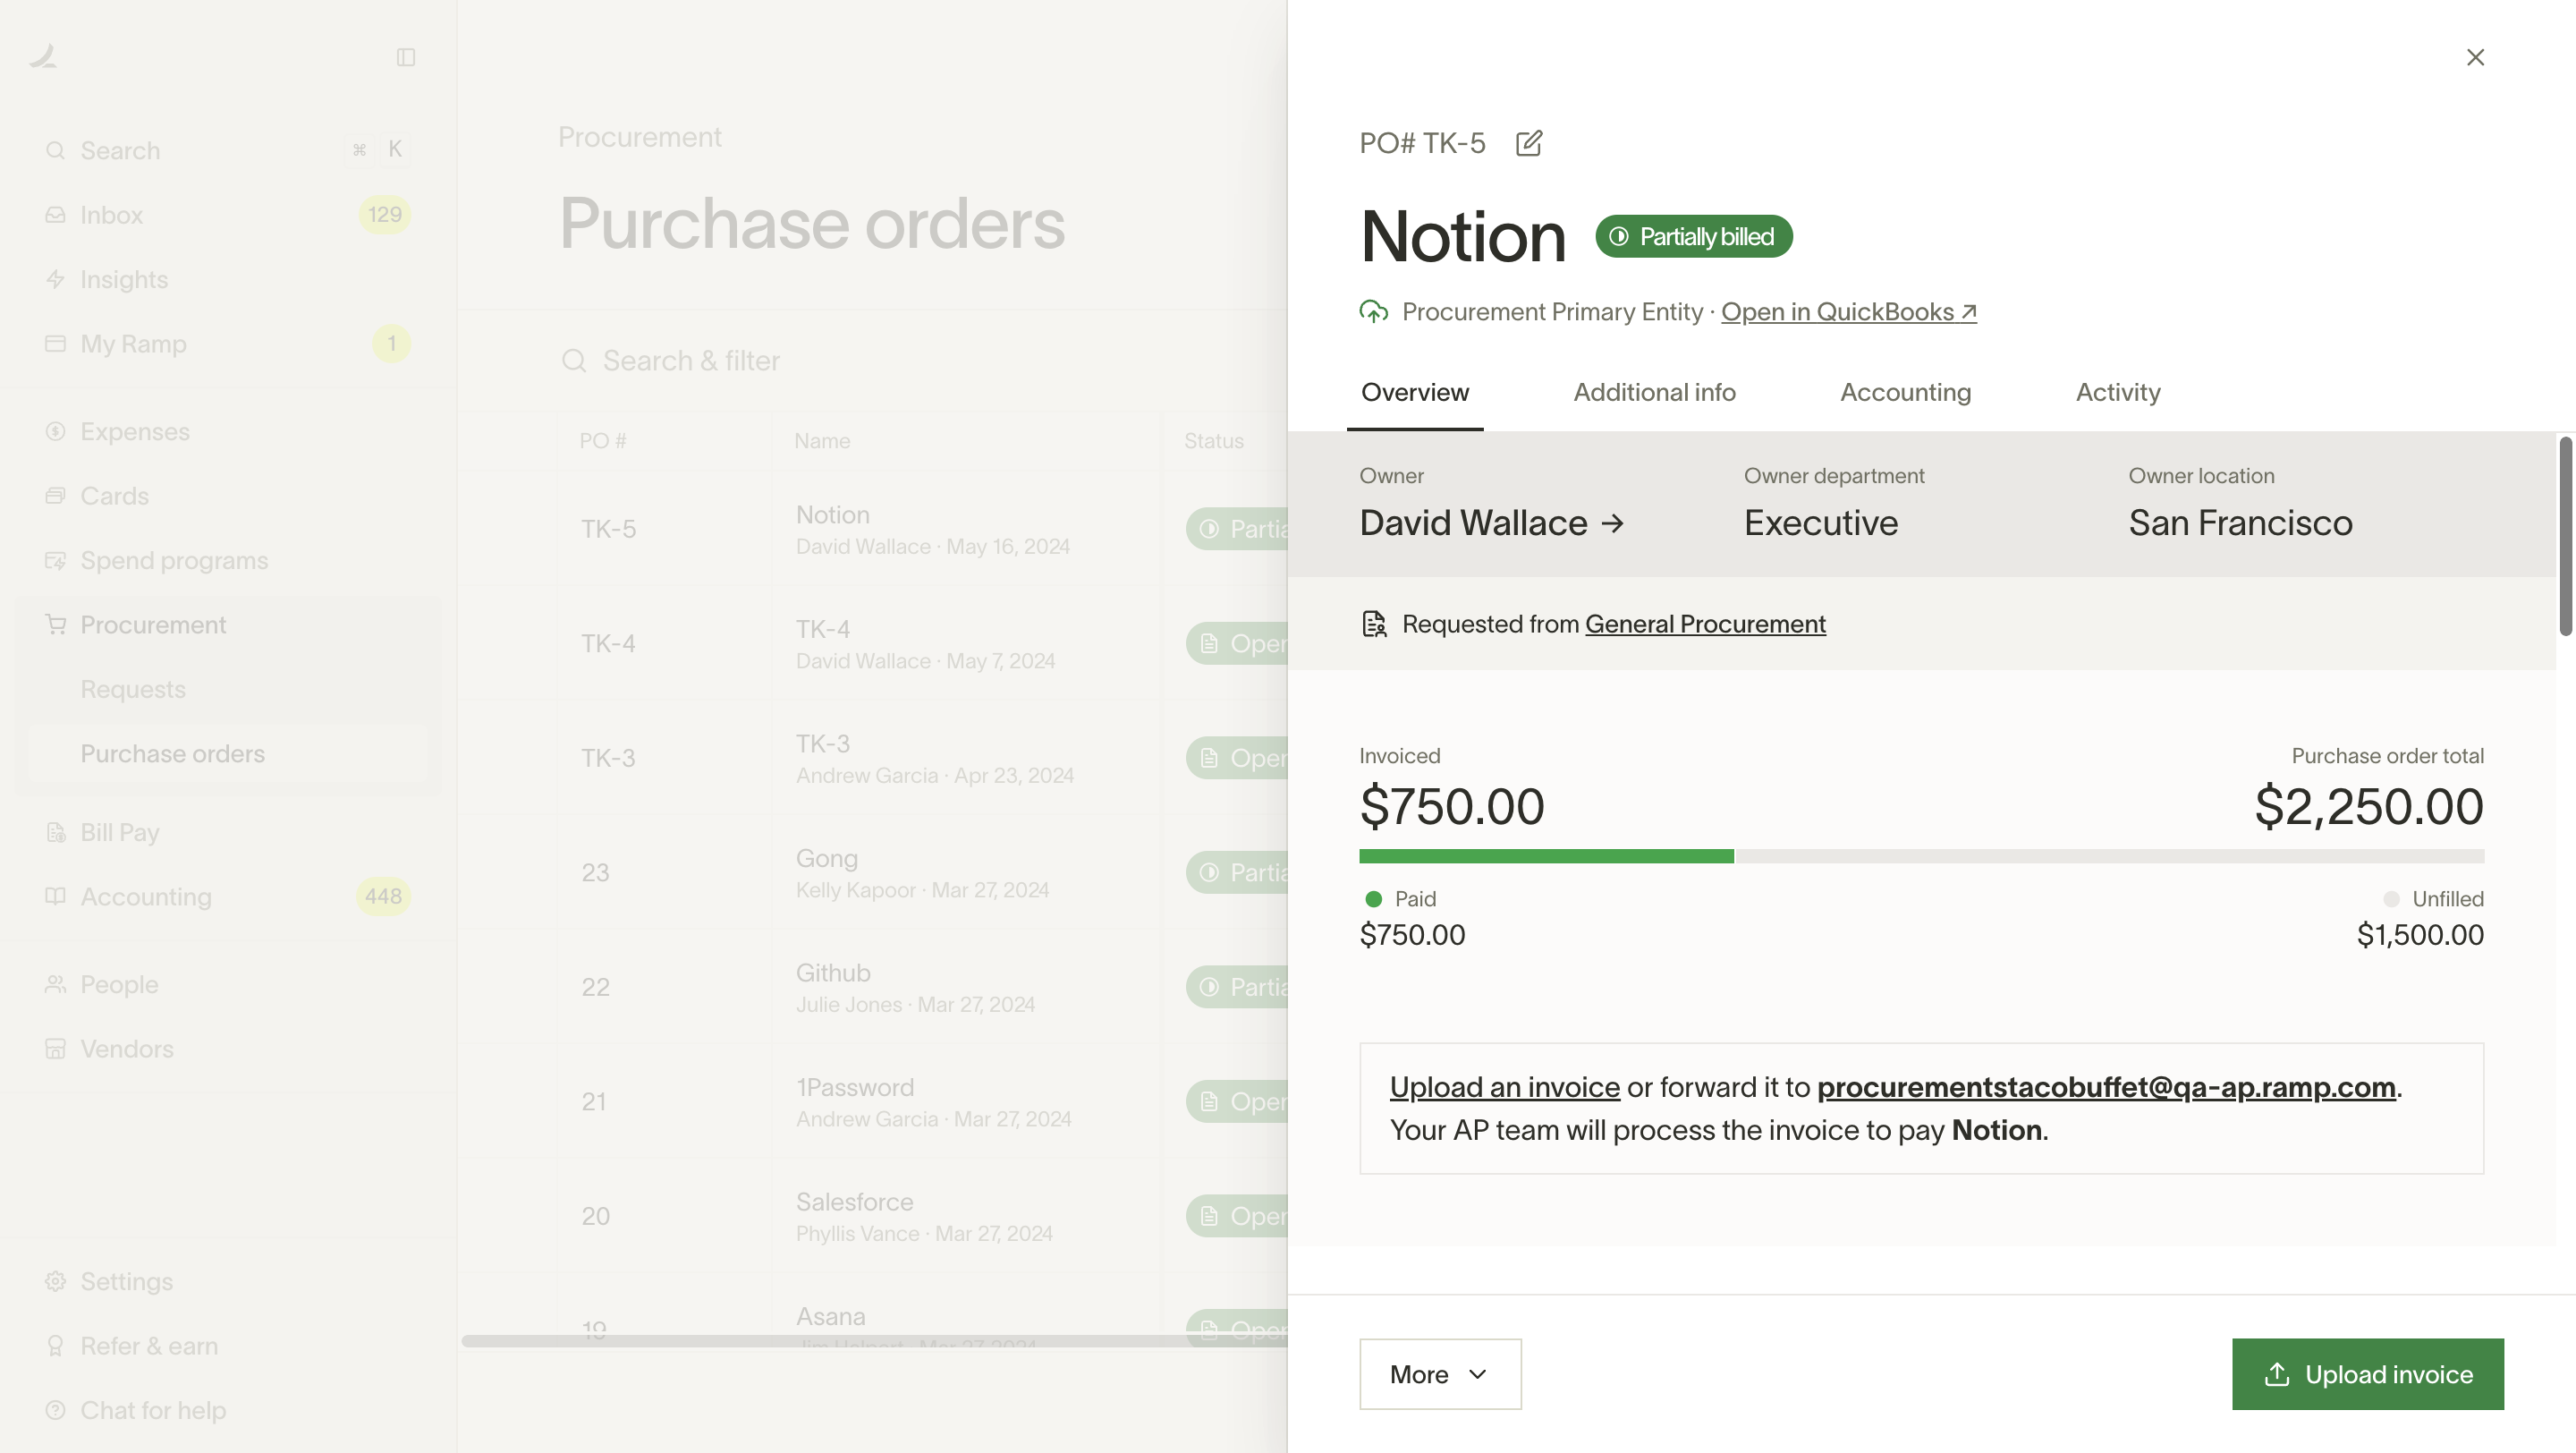Screen dimensions: 2576x1453
Task: Click the Search magnifier icon in the sidebar
Action: coord(56,150)
